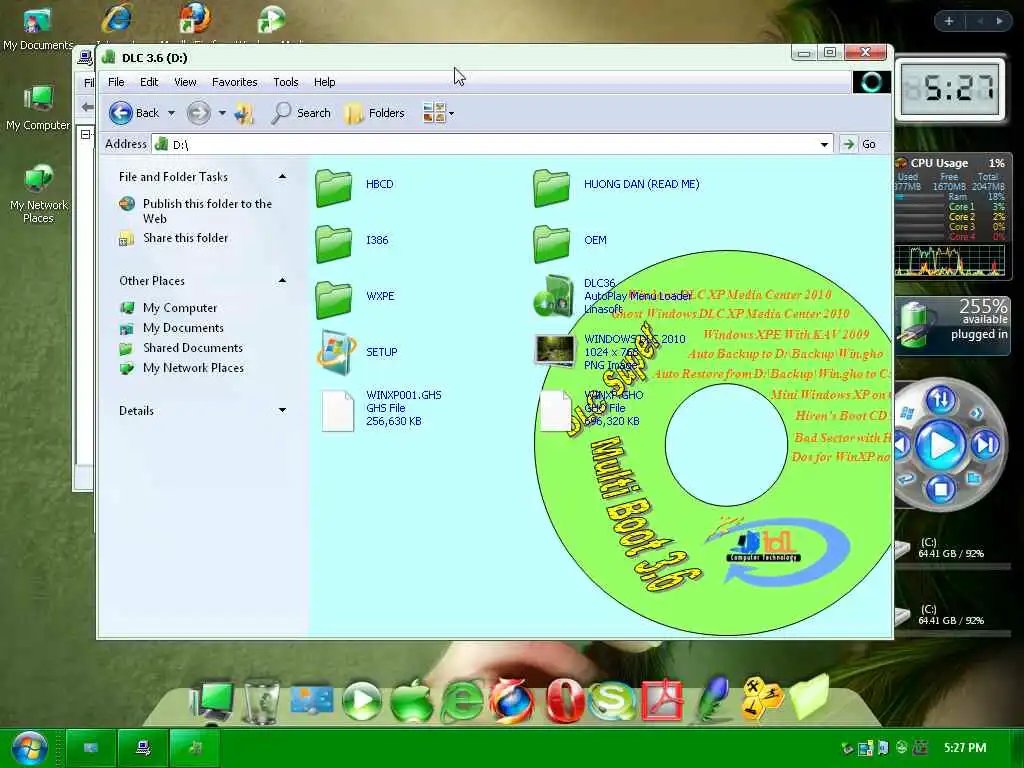This screenshot has width=1024, height=768.
Task: Click the taskbar clock showing 5:27 PM
Action: pos(965,748)
